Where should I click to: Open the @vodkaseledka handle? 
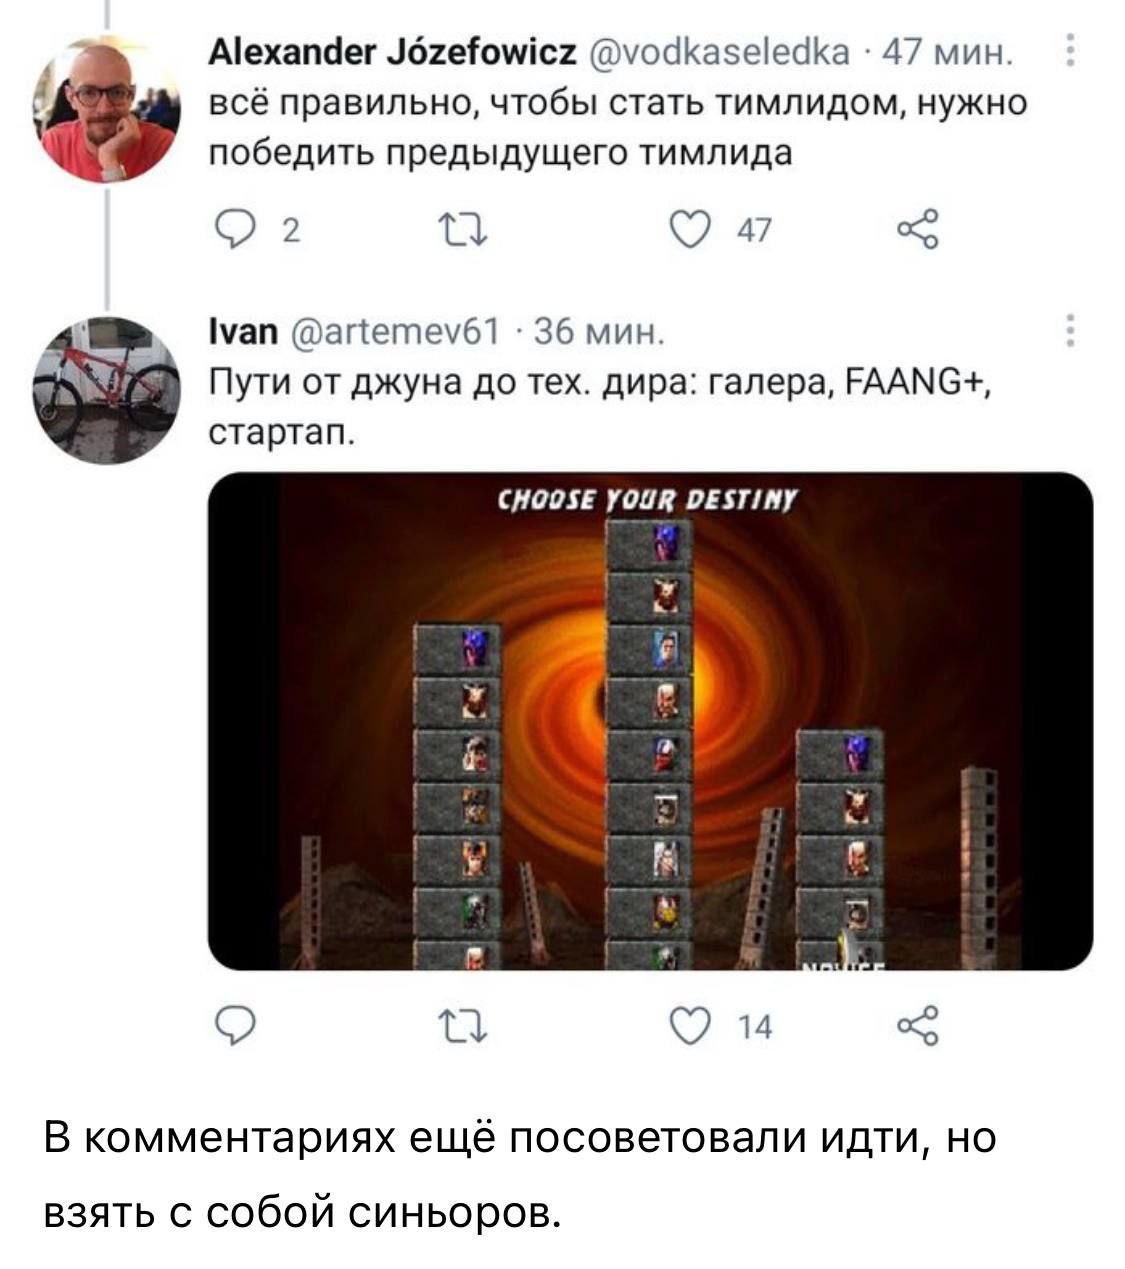click(x=717, y=51)
